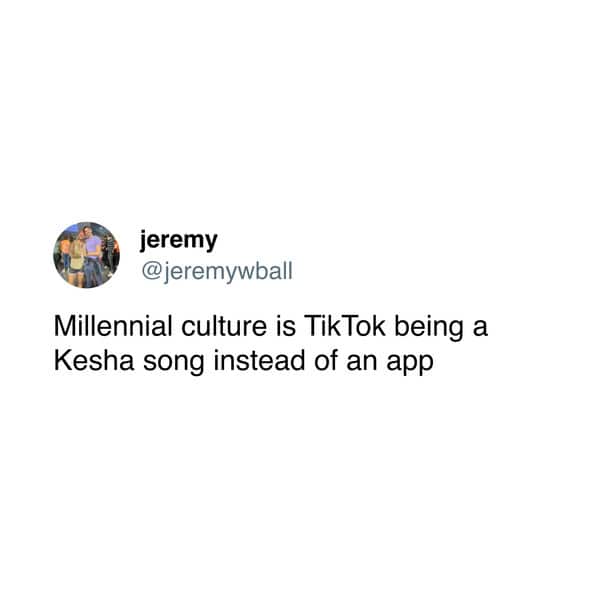Click the word "Millennial" in the tweet
The height and width of the screenshot is (599, 599).
coord(113,326)
